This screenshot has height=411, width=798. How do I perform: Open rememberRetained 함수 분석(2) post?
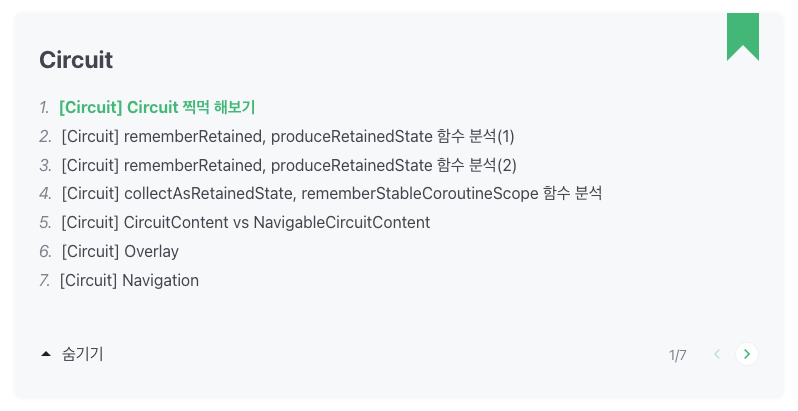coord(289,165)
